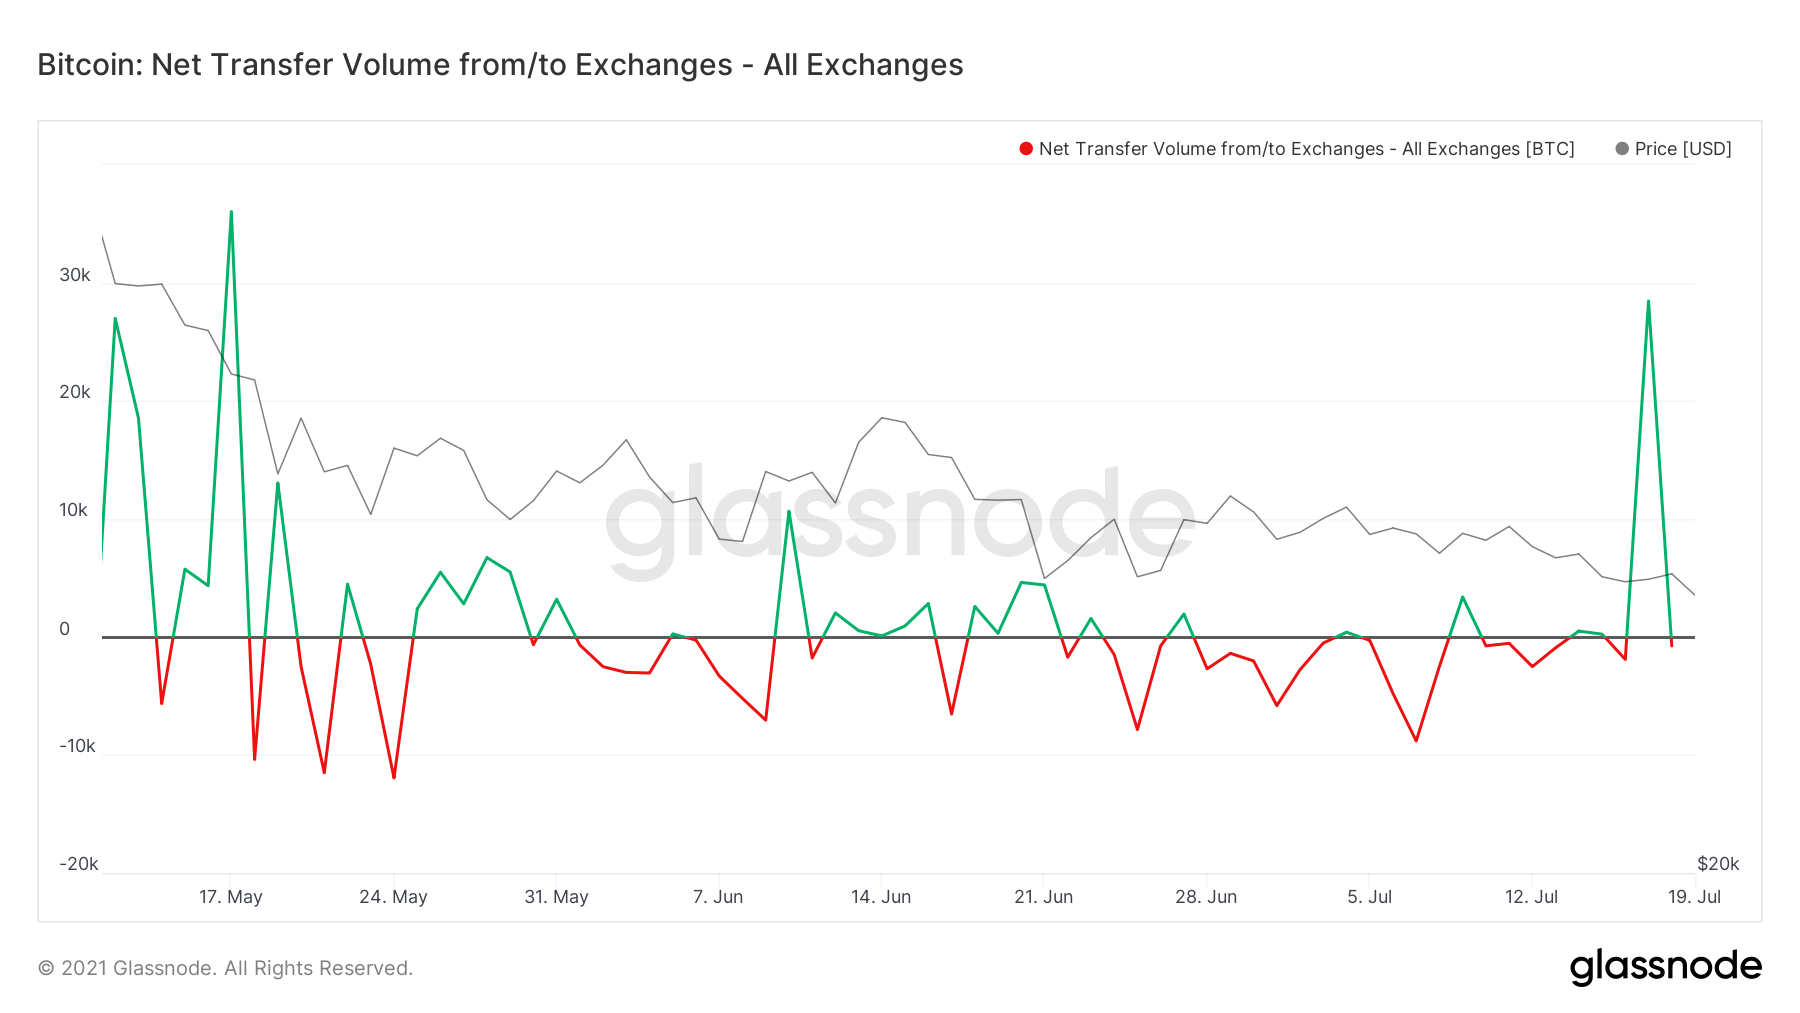This screenshot has width=1800, height=1013.
Task: Select the 17. May date label
Action: point(230,897)
